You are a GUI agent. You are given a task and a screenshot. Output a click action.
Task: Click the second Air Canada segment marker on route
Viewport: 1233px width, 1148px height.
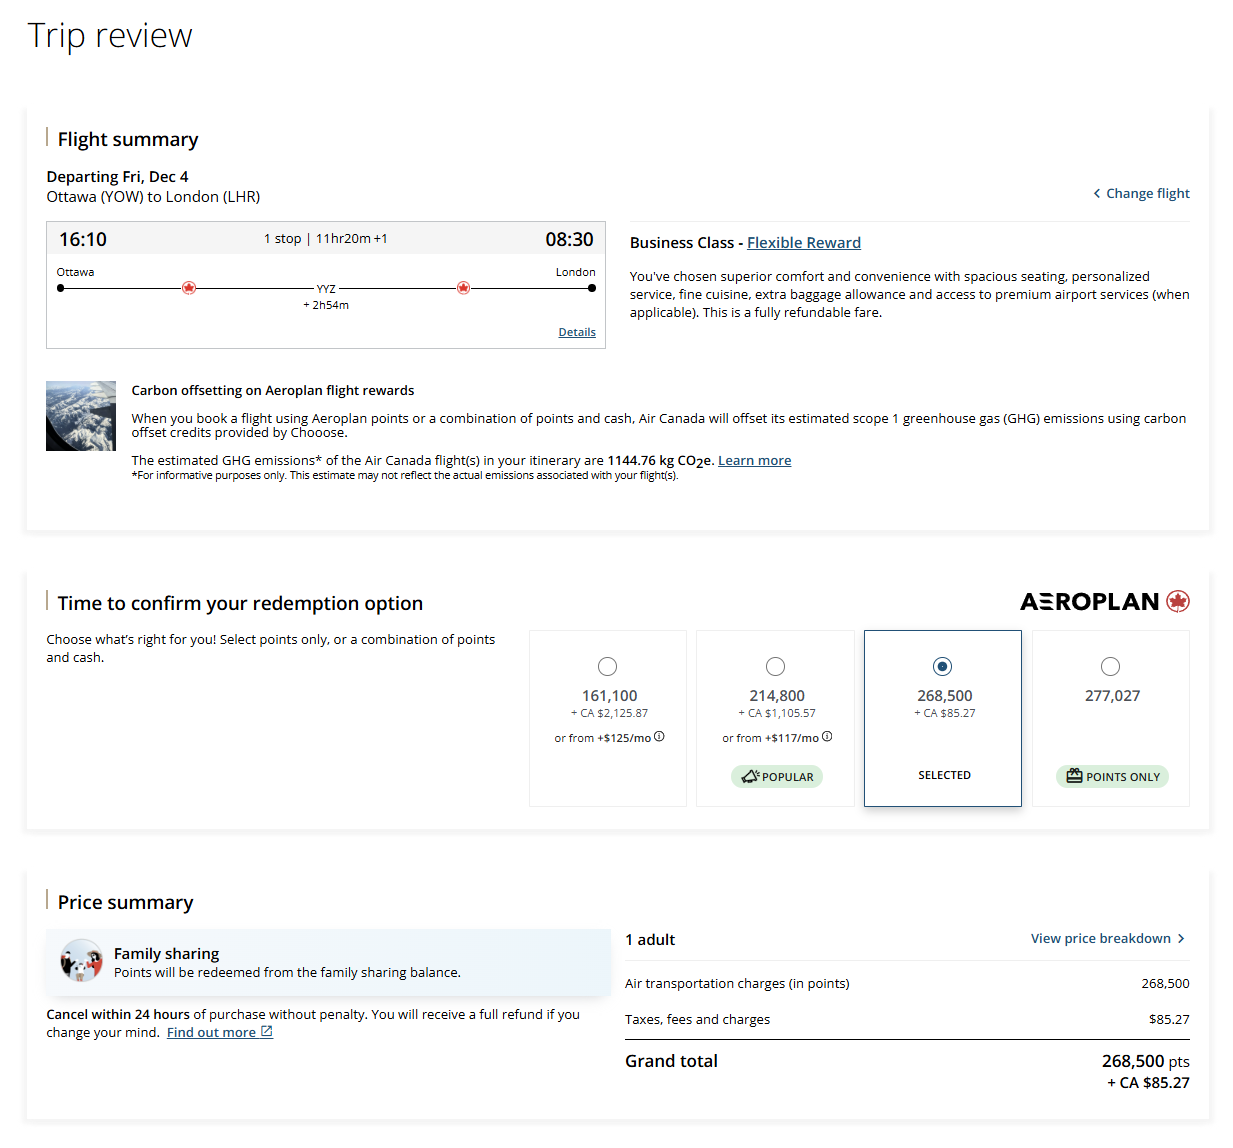pos(463,288)
